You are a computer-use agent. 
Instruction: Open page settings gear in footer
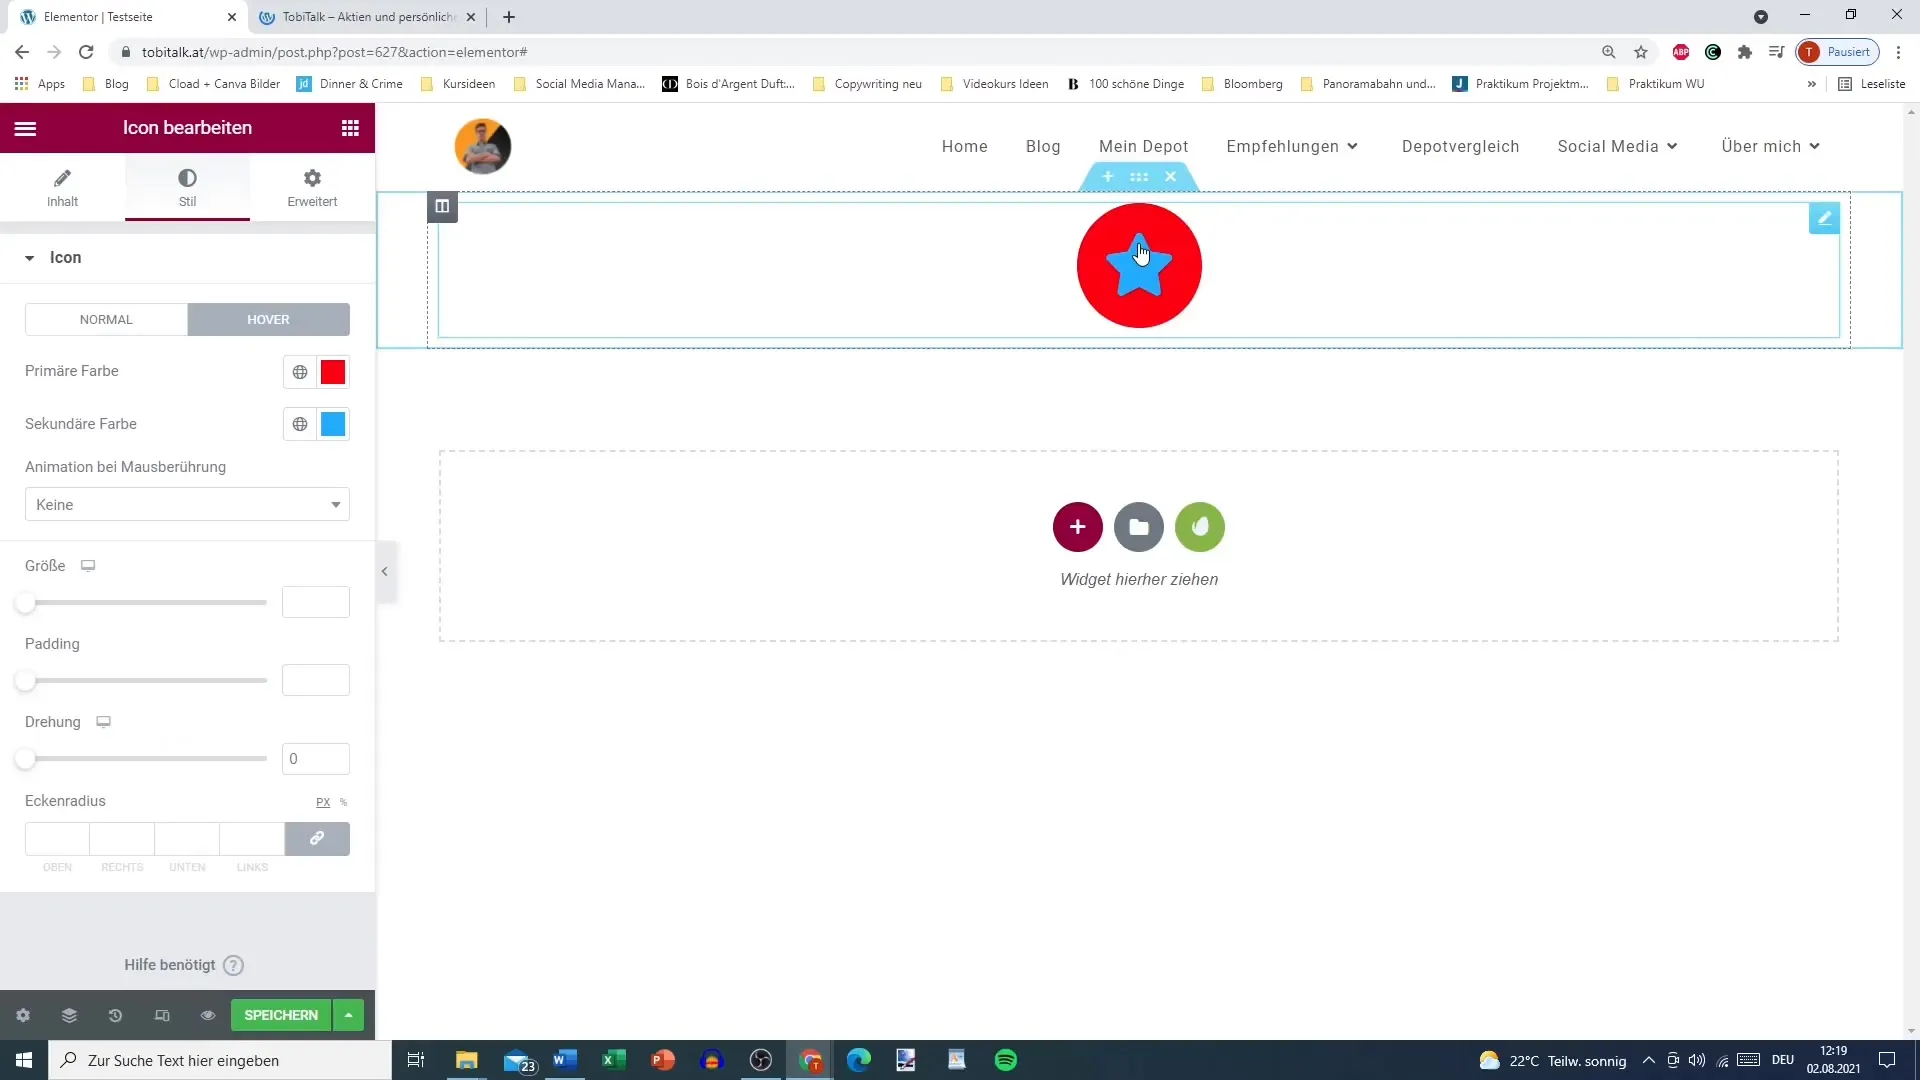[23, 1015]
